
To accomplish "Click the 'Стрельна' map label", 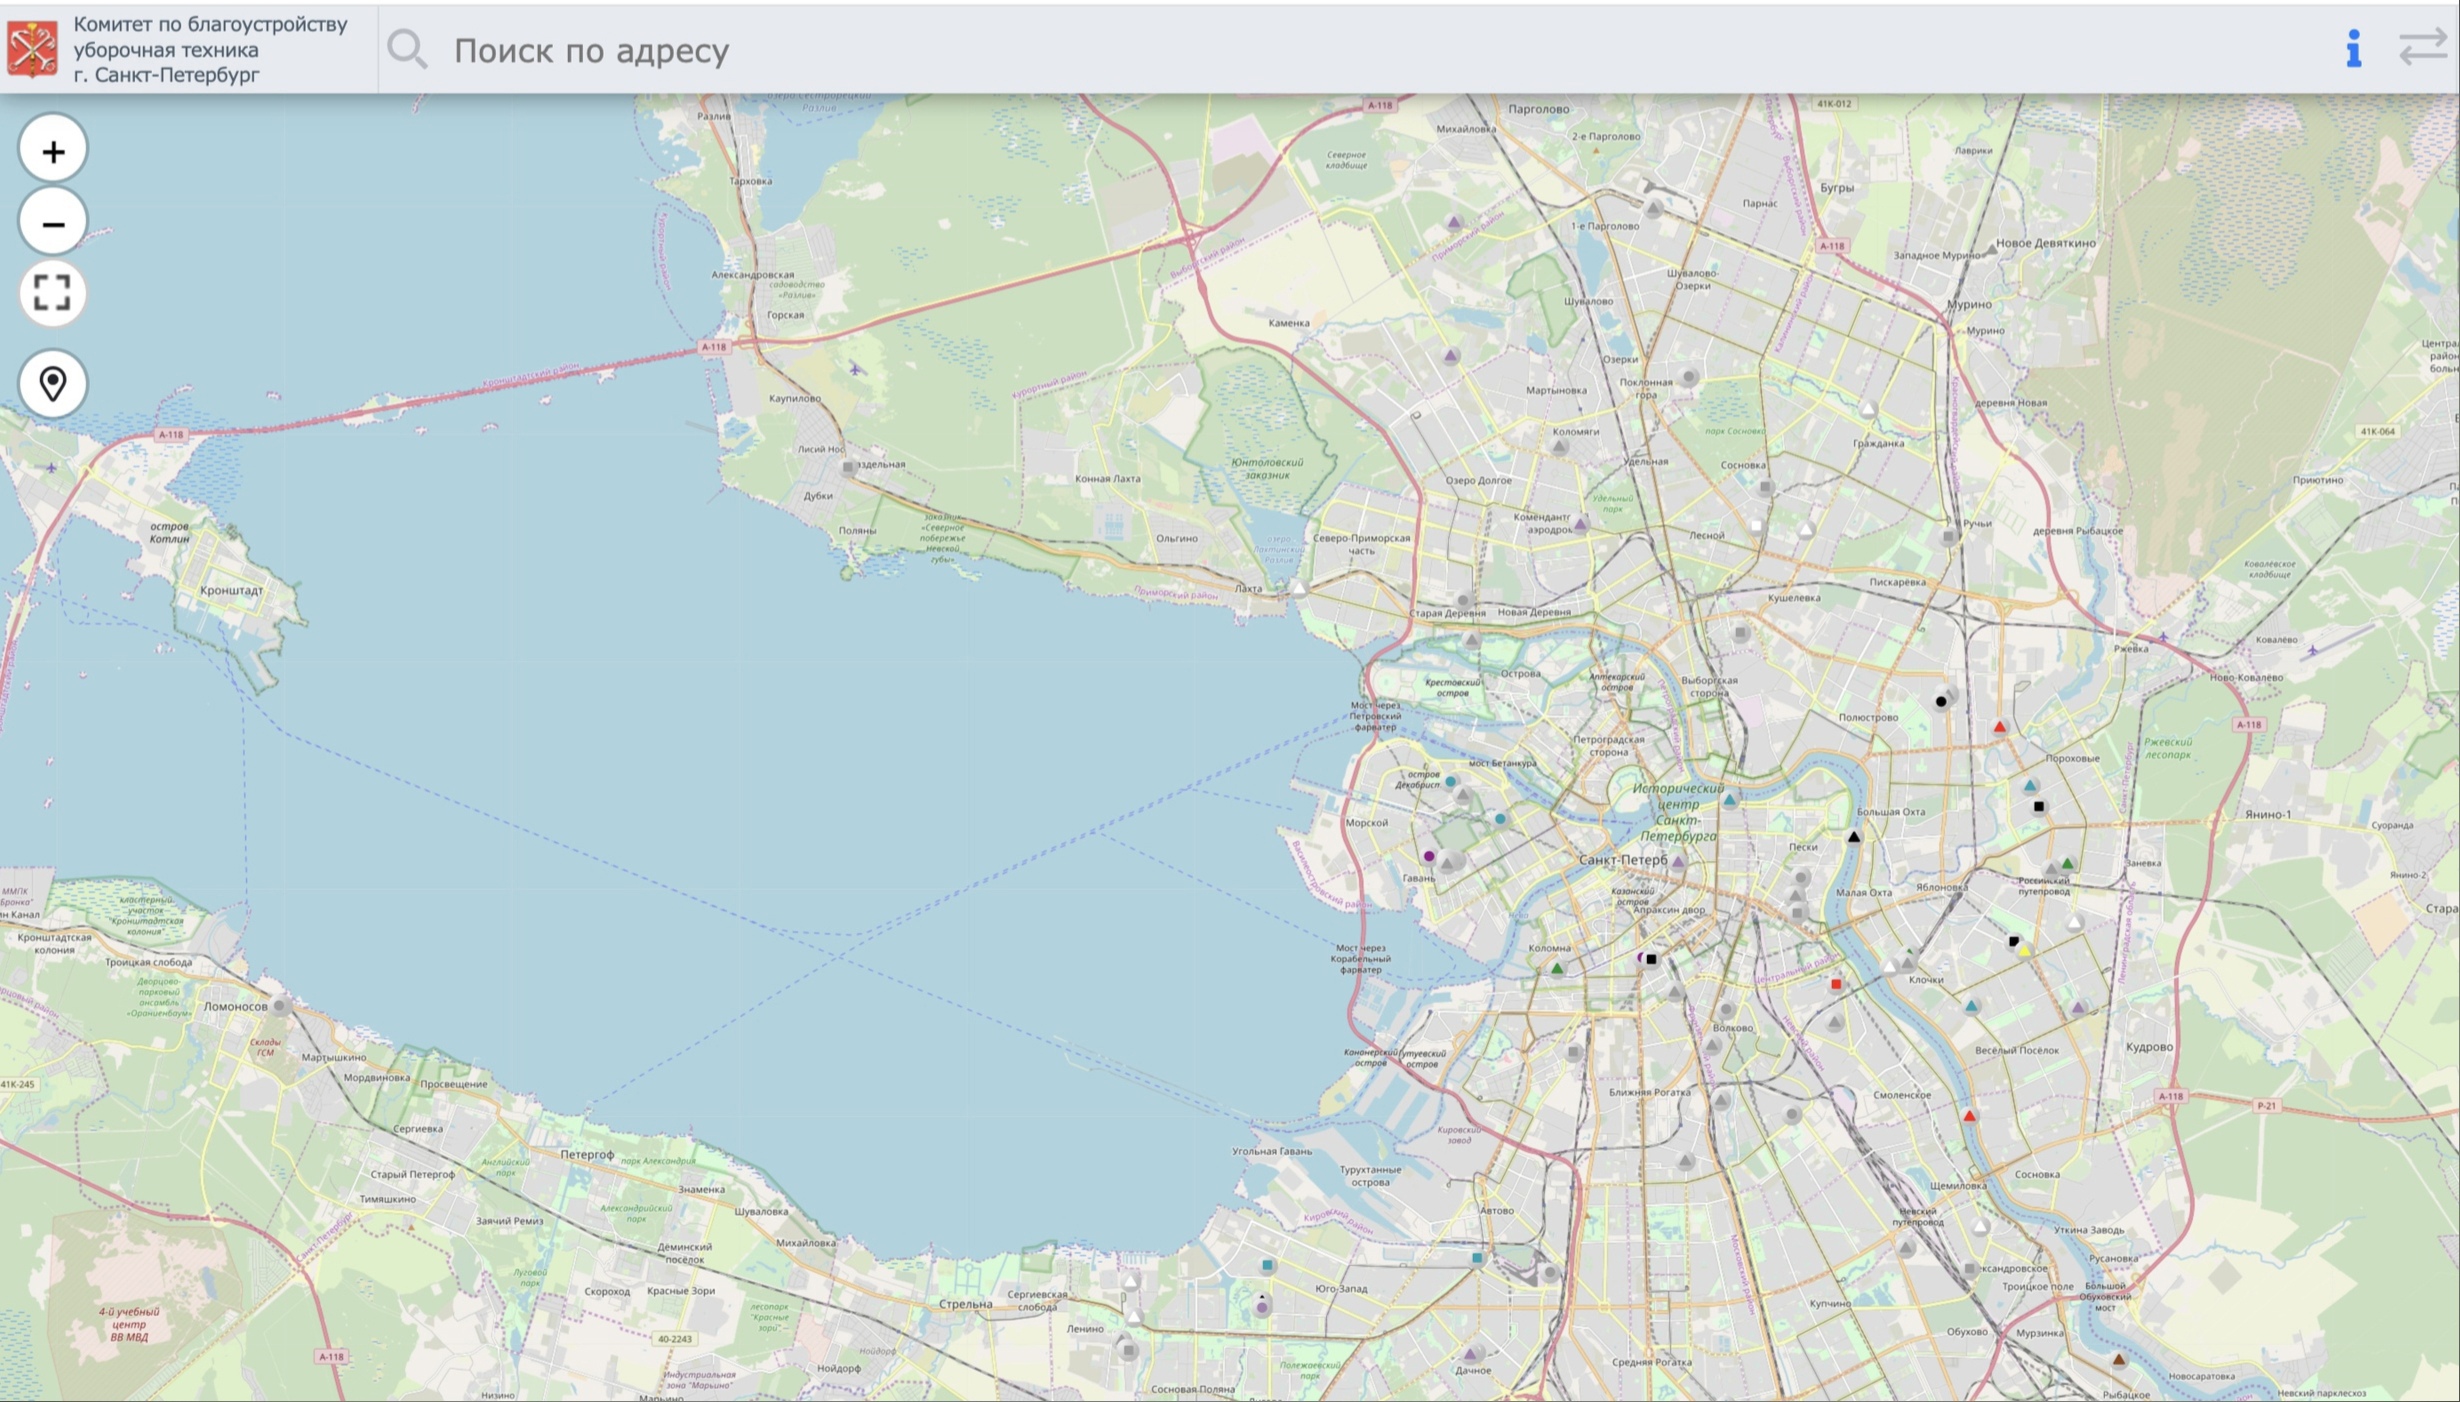I will point(965,1304).
